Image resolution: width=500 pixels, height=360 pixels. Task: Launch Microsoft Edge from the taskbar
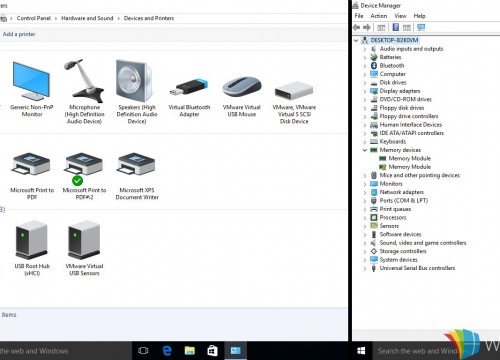[167, 351]
